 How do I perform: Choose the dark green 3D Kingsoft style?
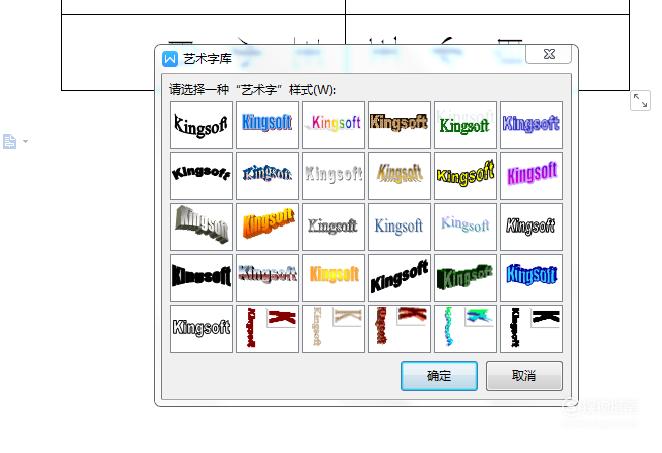pyautogui.click(x=465, y=278)
